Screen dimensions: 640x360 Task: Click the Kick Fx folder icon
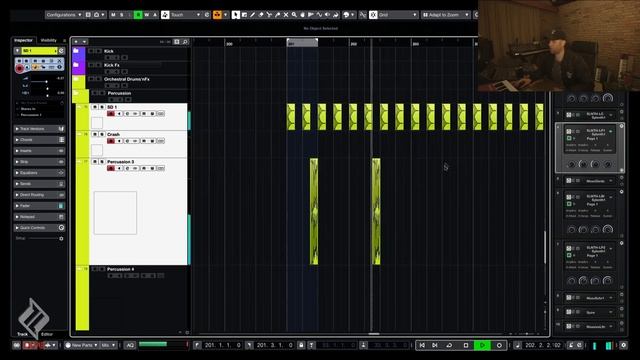click(76, 65)
